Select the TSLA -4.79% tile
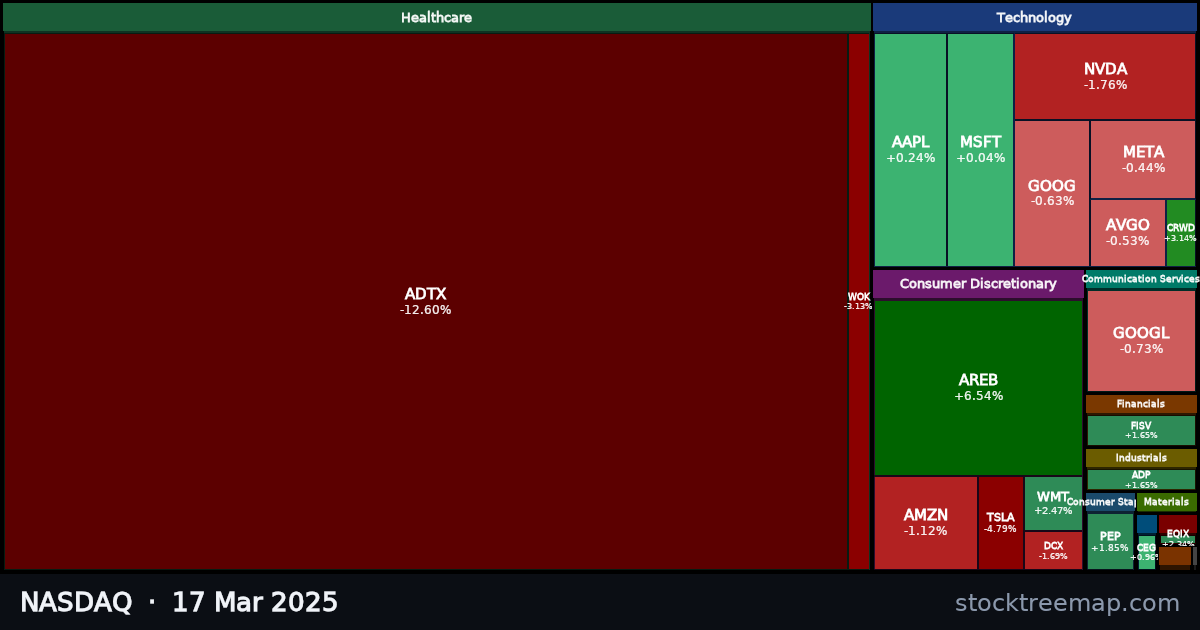1200x630 pixels. pyautogui.click(x=1001, y=523)
